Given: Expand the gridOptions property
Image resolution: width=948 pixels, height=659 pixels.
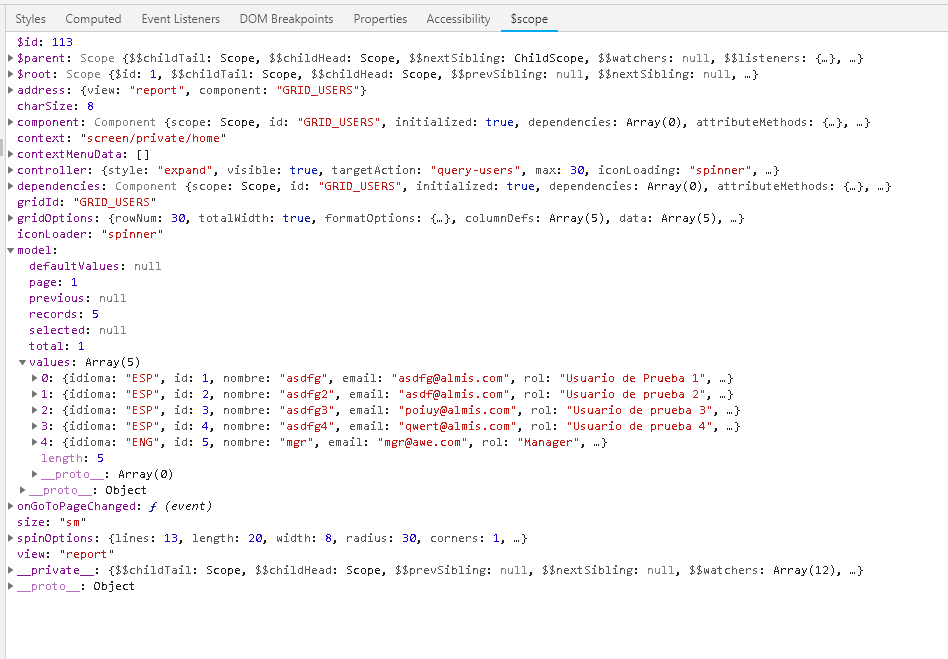Looking at the screenshot, I should 11,219.
